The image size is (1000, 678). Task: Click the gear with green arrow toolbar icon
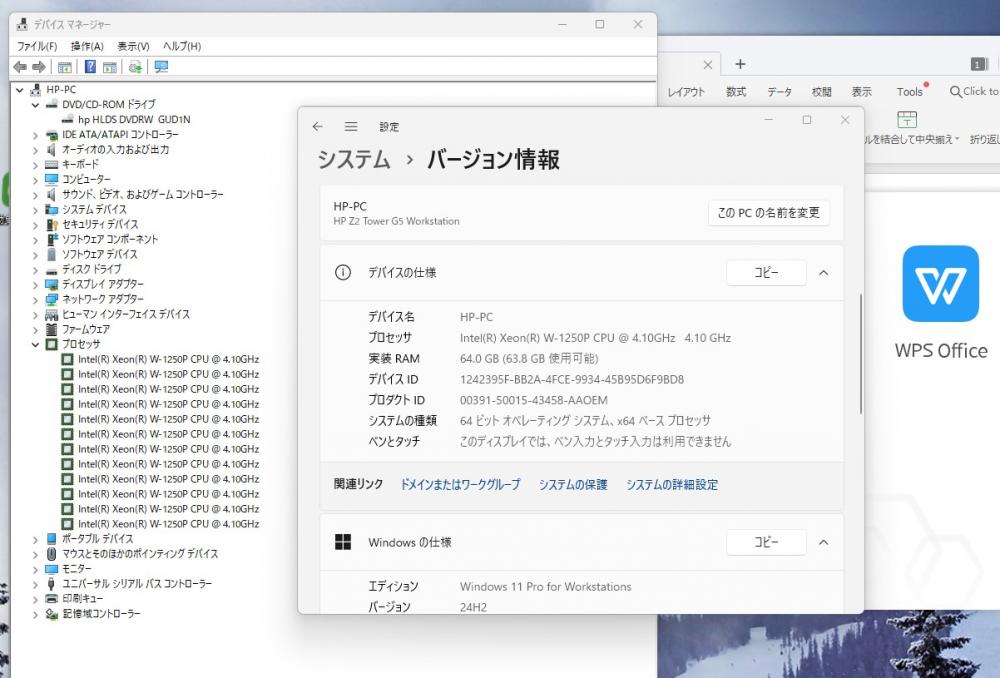(x=135, y=67)
